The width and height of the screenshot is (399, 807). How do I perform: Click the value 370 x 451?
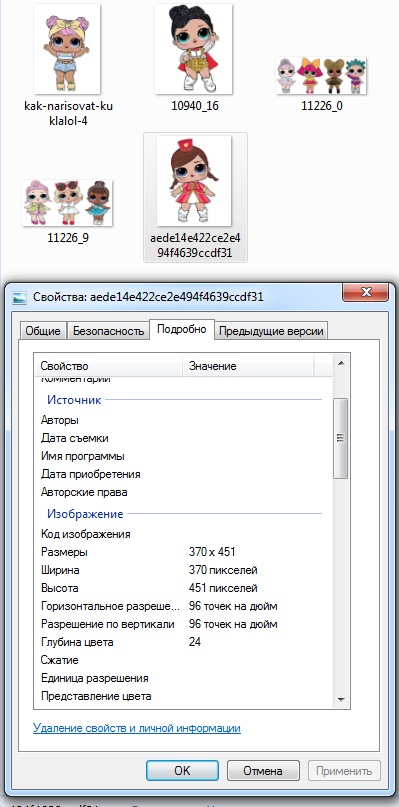point(212,552)
